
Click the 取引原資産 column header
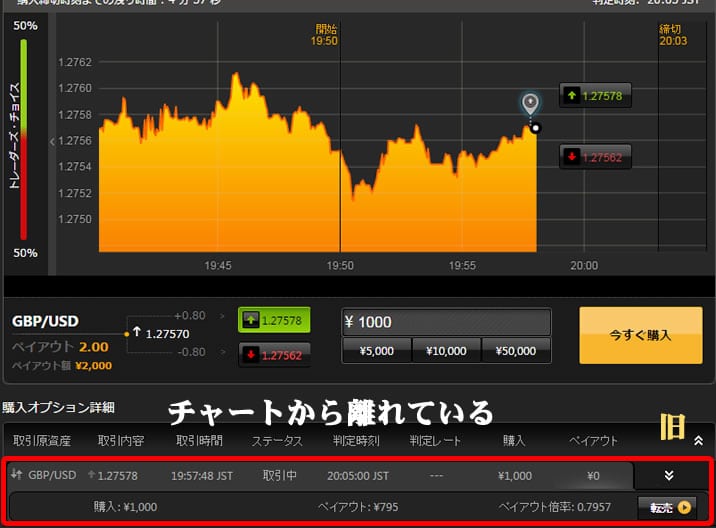click(42, 441)
